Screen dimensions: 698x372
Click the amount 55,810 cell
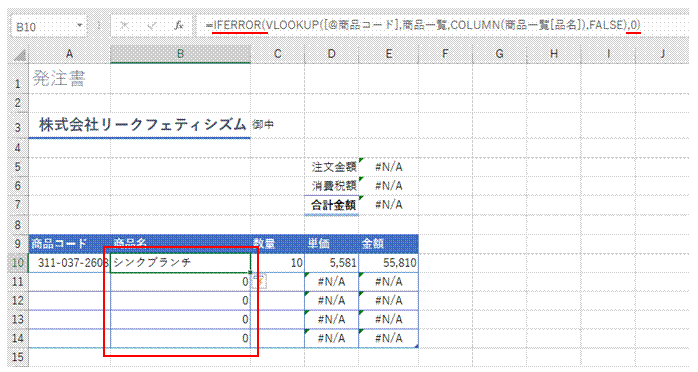click(x=388, y=263)
